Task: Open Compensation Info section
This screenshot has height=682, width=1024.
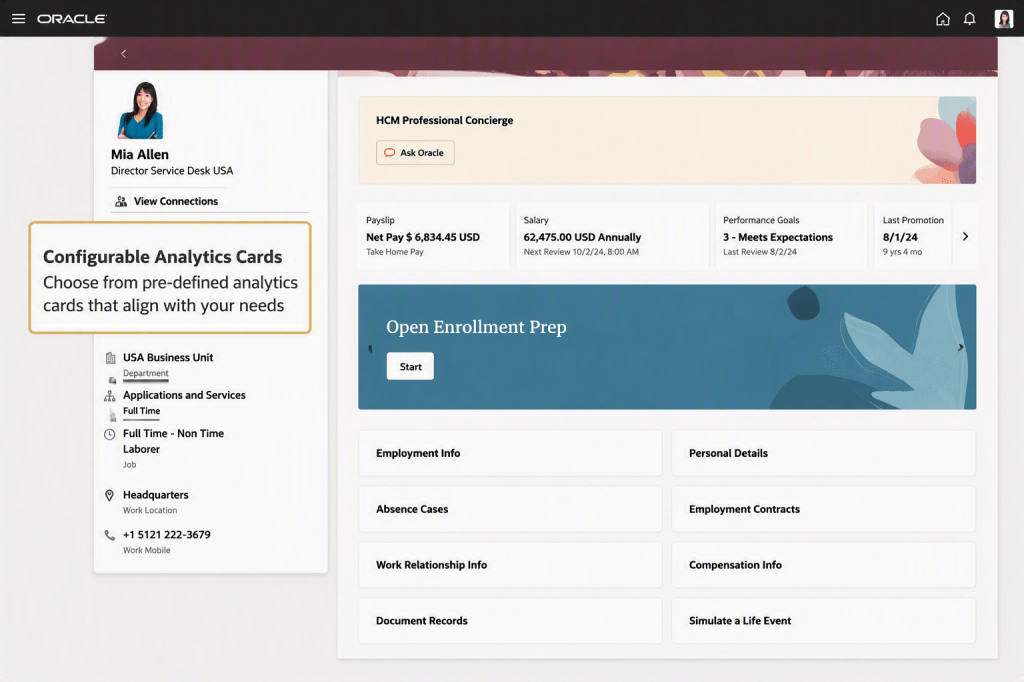Action: pyautogui.click(x=824, y=564)
